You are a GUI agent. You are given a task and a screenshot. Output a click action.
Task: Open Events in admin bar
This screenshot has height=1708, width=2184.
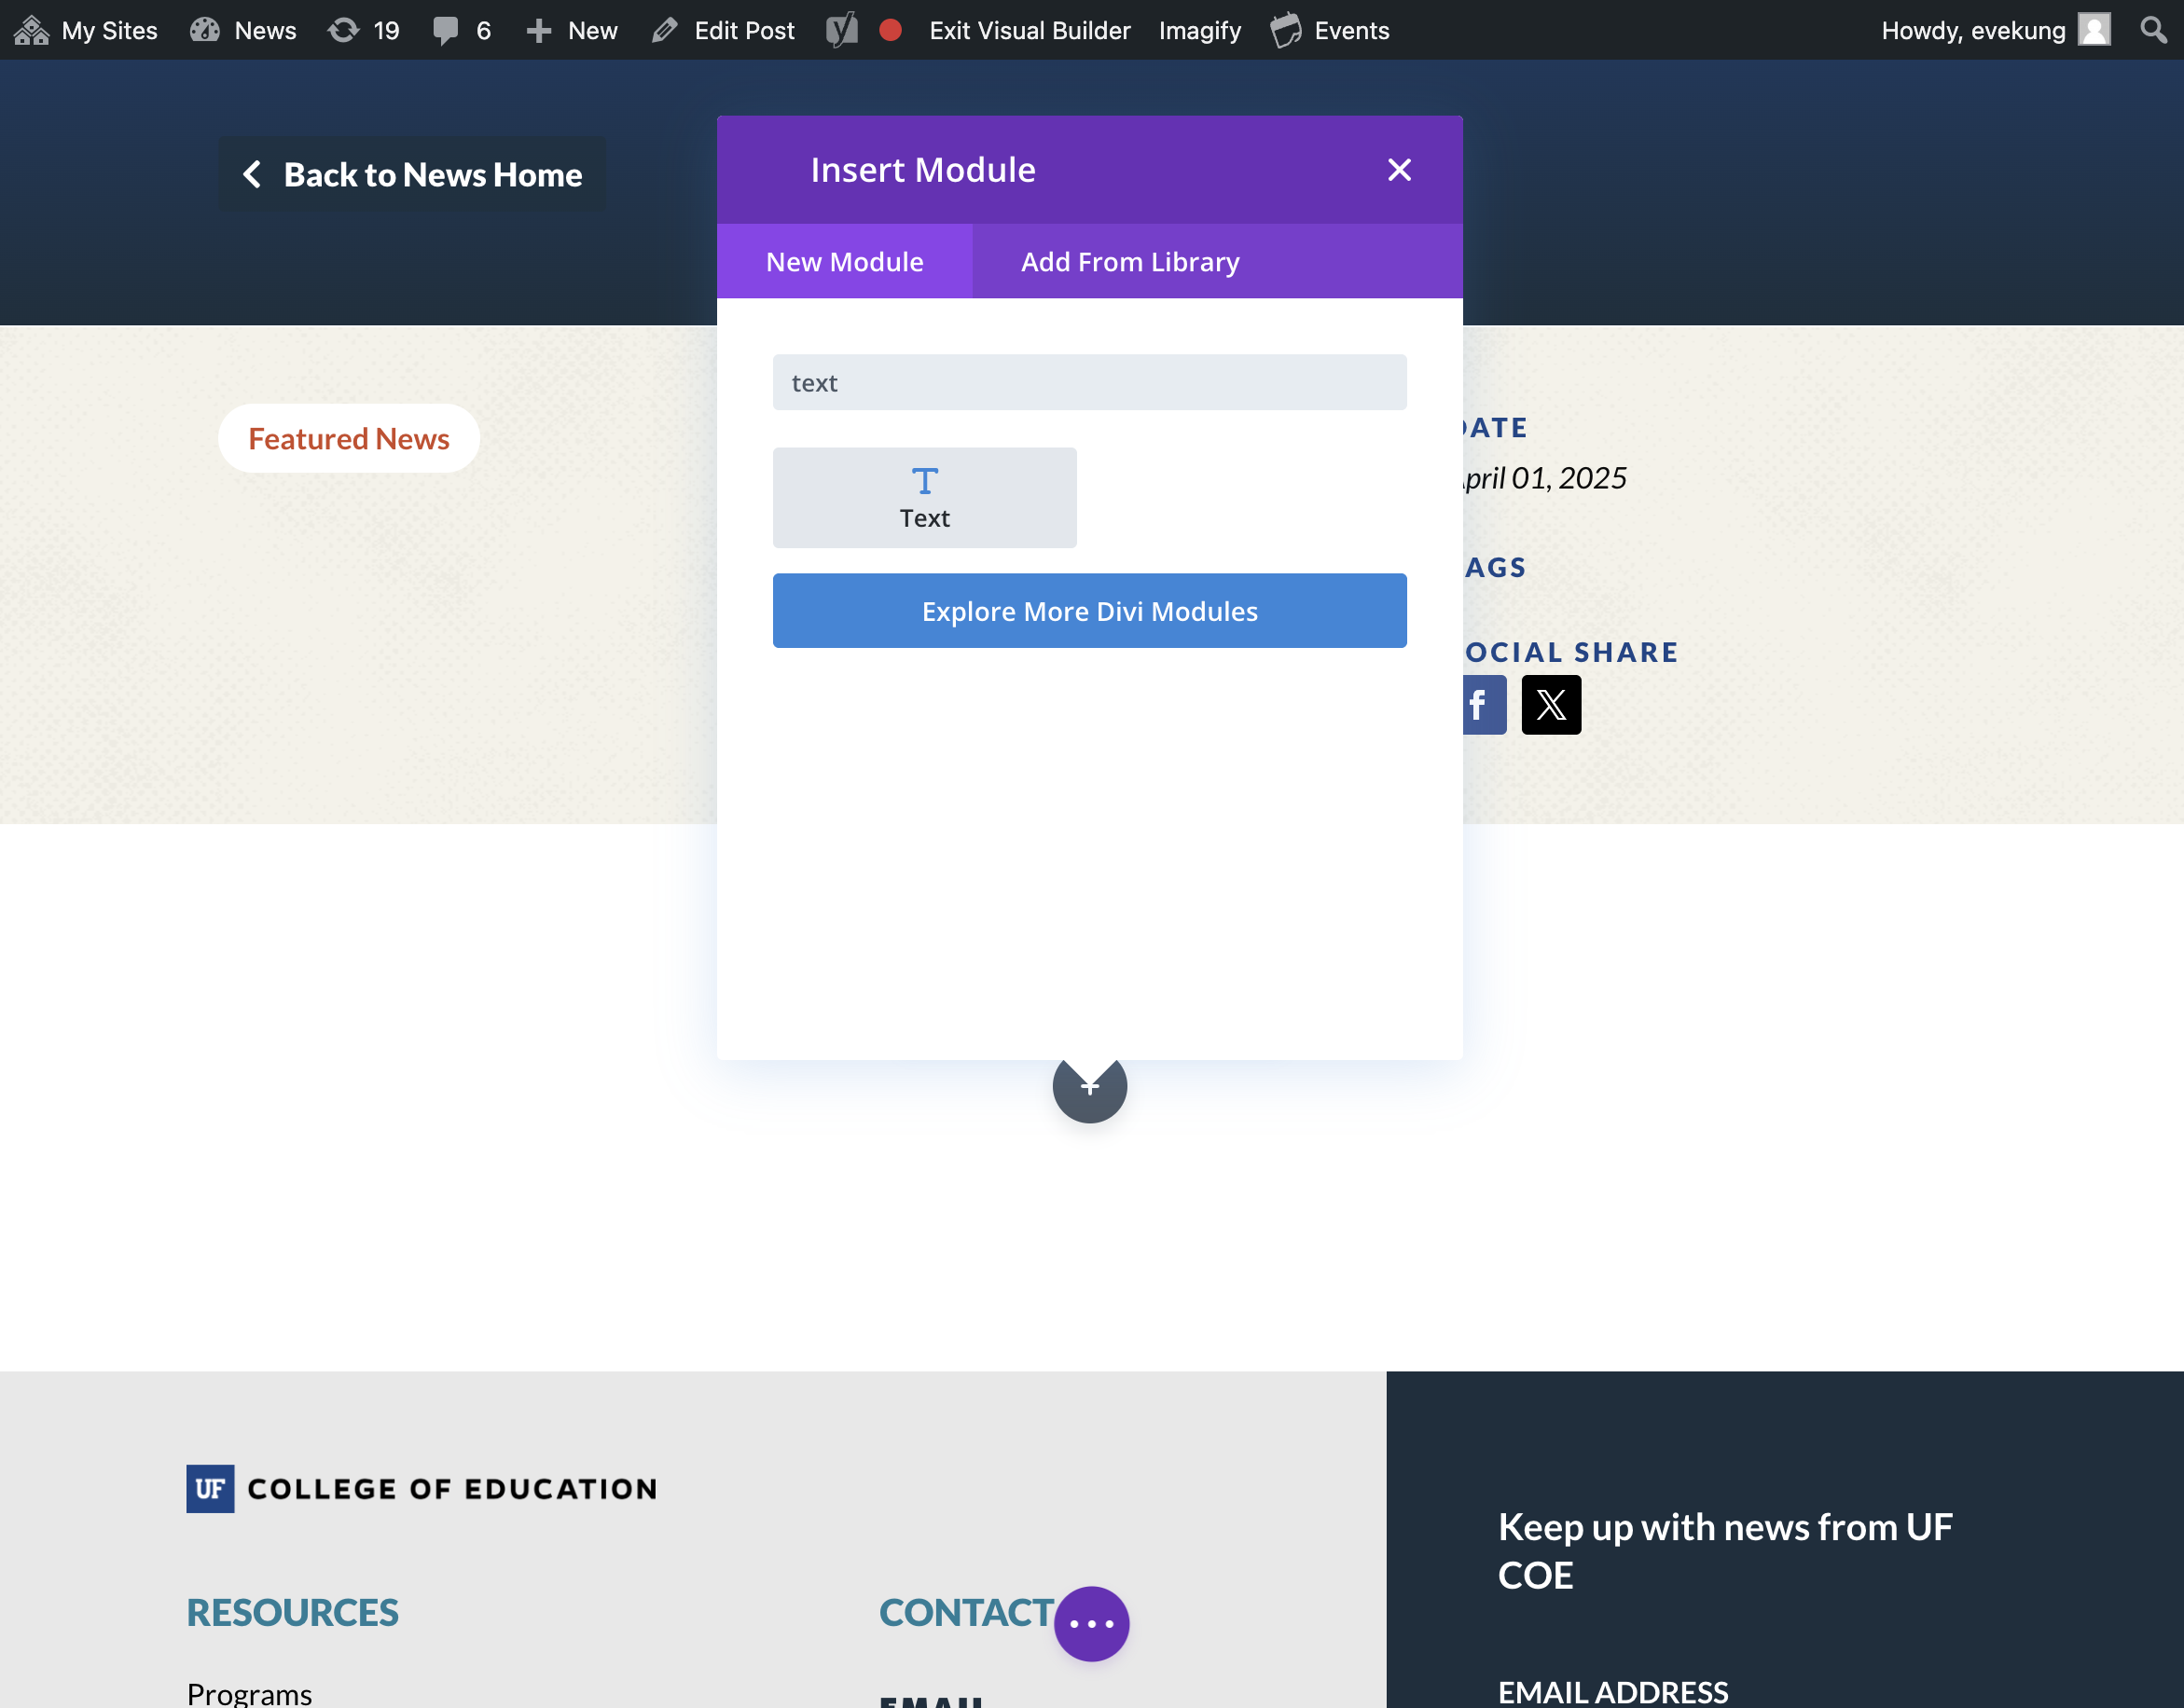tap(1330, 30)
